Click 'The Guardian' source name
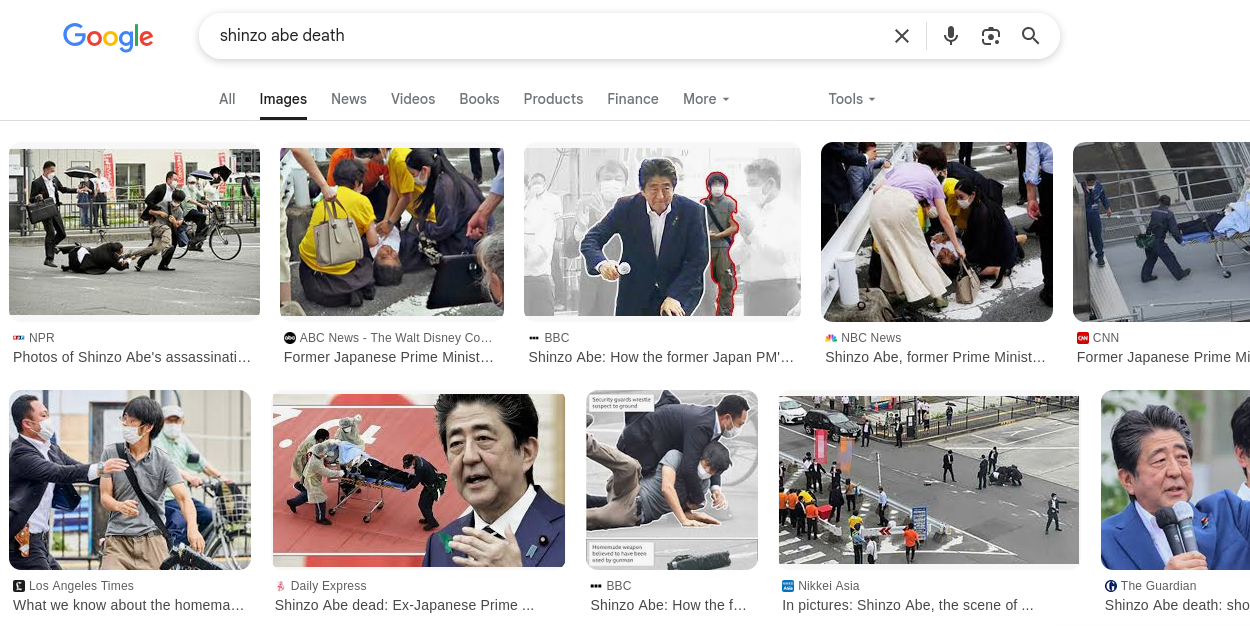Screen dimensions: 1250x626 point(1159,586)
